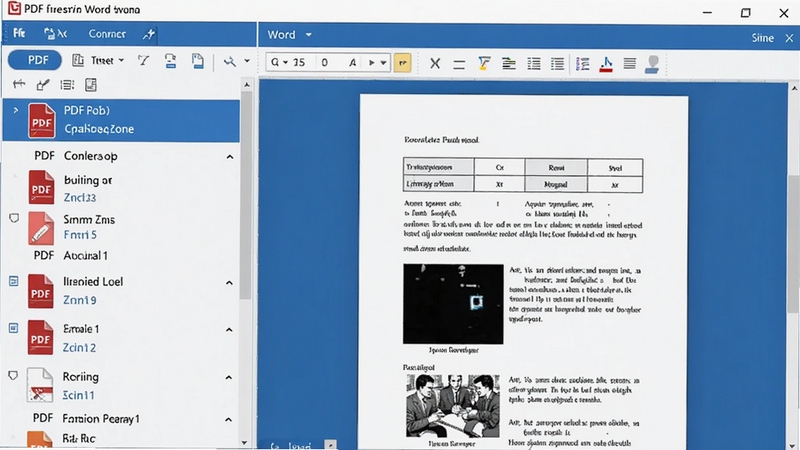Click the field showing 0
Screen dimensions: 800x450
324,63
